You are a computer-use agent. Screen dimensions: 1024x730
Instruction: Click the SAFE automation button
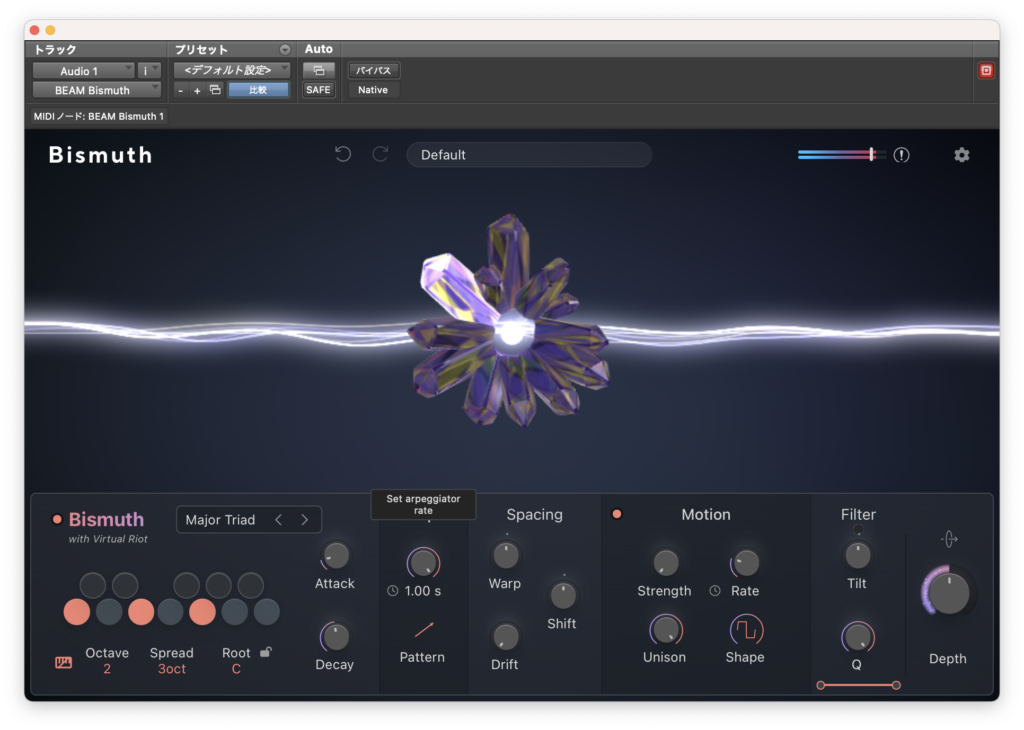pos(319,90)
